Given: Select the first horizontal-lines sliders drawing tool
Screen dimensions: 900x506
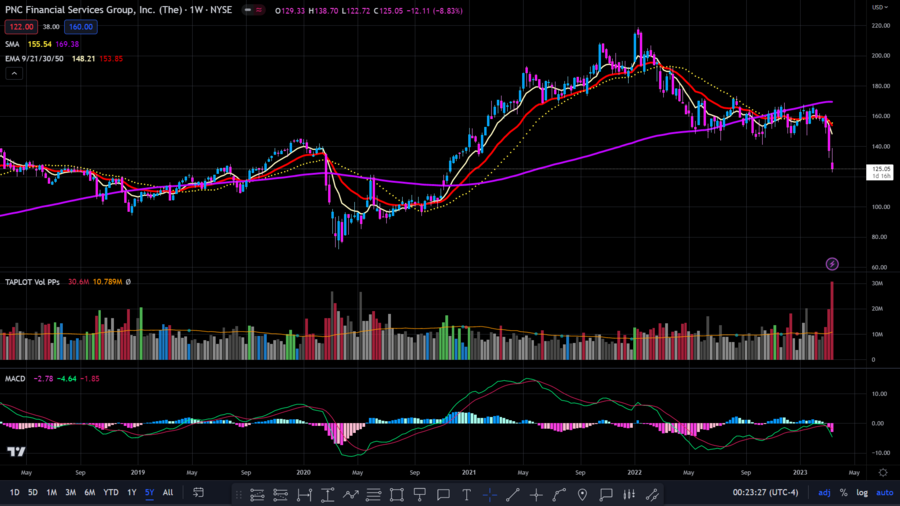Looking at the screenshot, I should click(x=257, y=495).
